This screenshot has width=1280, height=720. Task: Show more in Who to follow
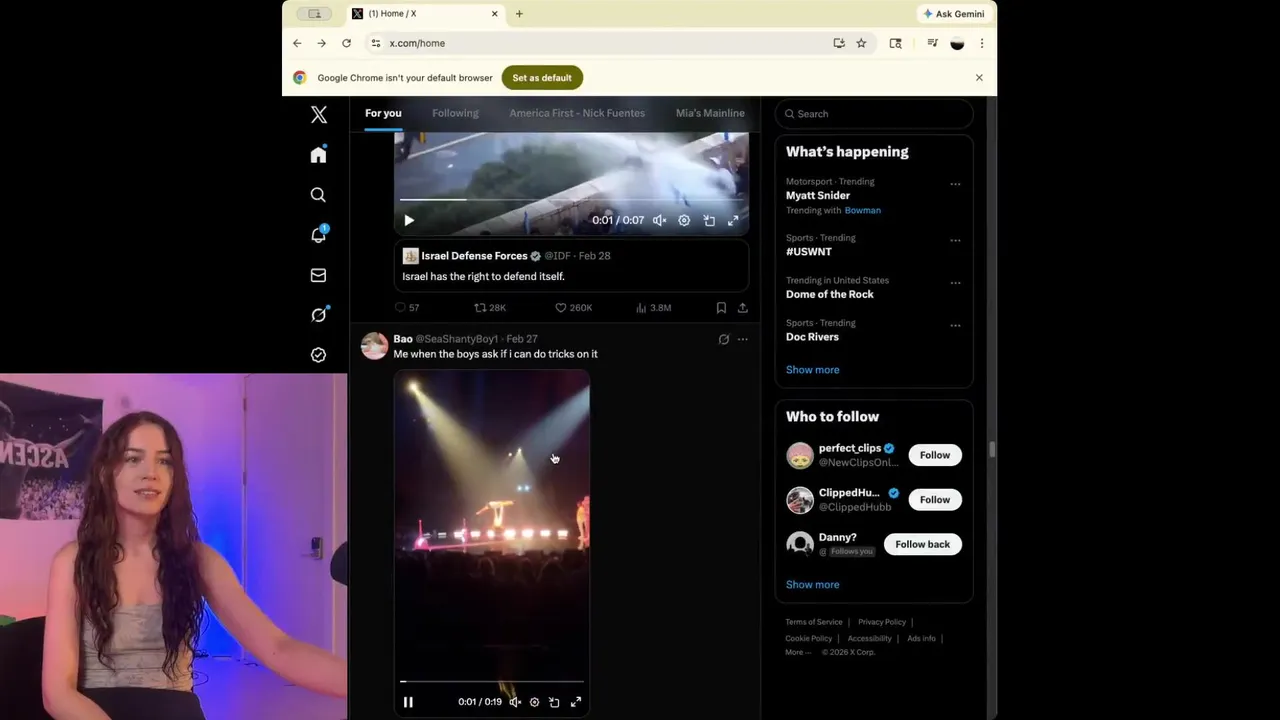(812, 585)
